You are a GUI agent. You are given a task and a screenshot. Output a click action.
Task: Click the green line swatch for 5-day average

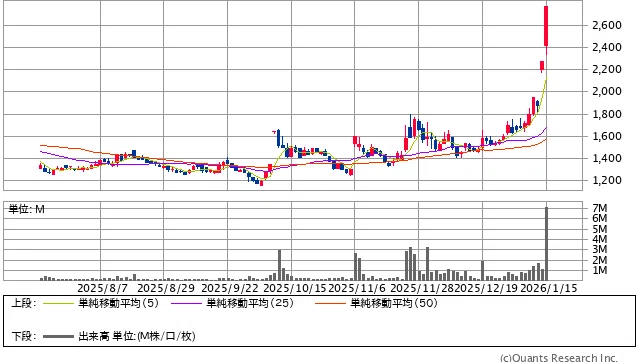coord(59,303)
